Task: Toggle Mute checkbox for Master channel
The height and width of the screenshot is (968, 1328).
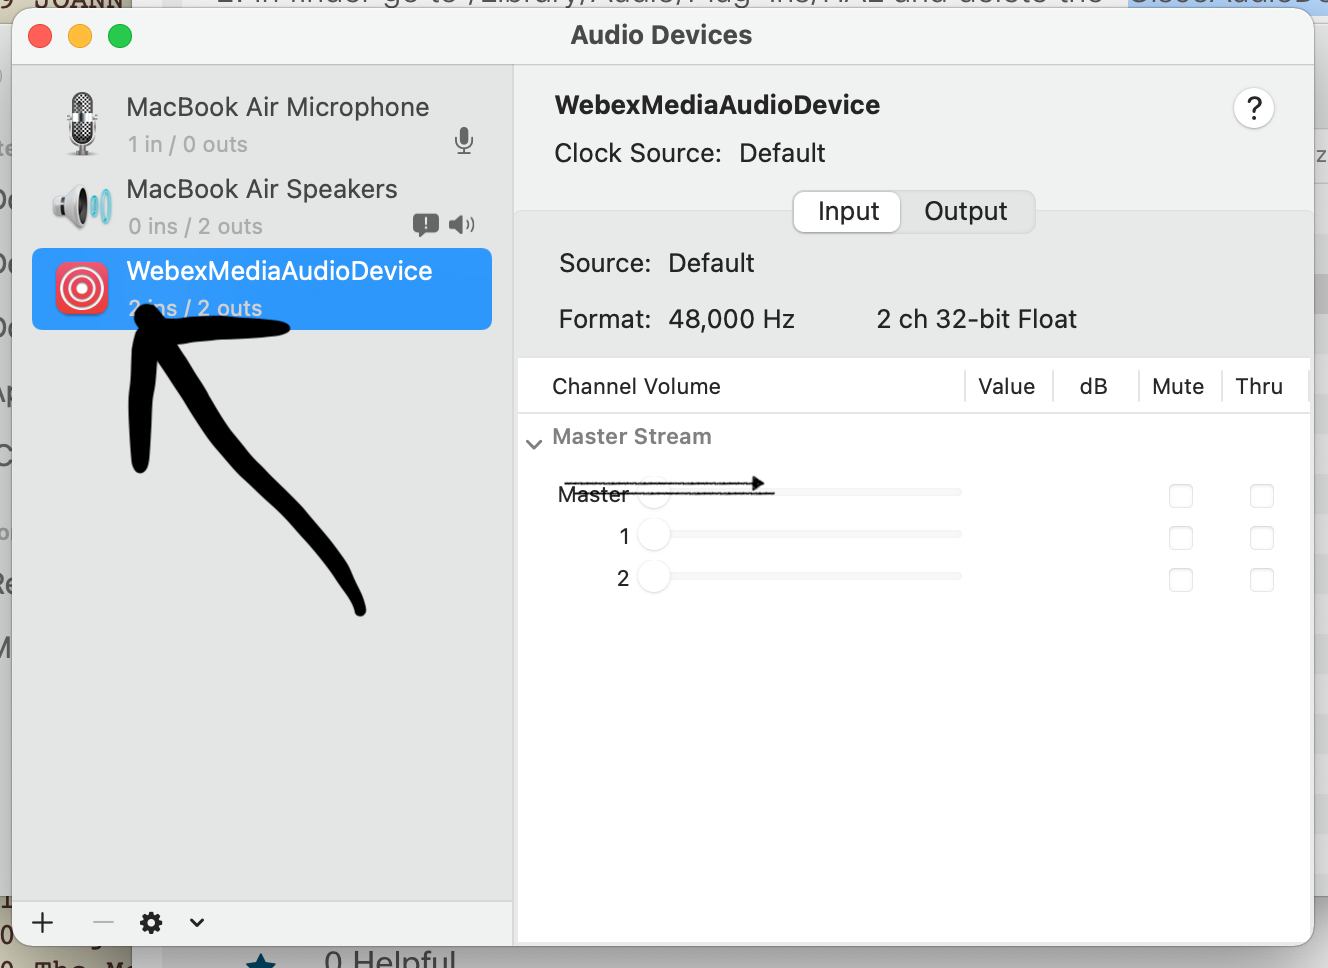Action: tap(1181, 496)
